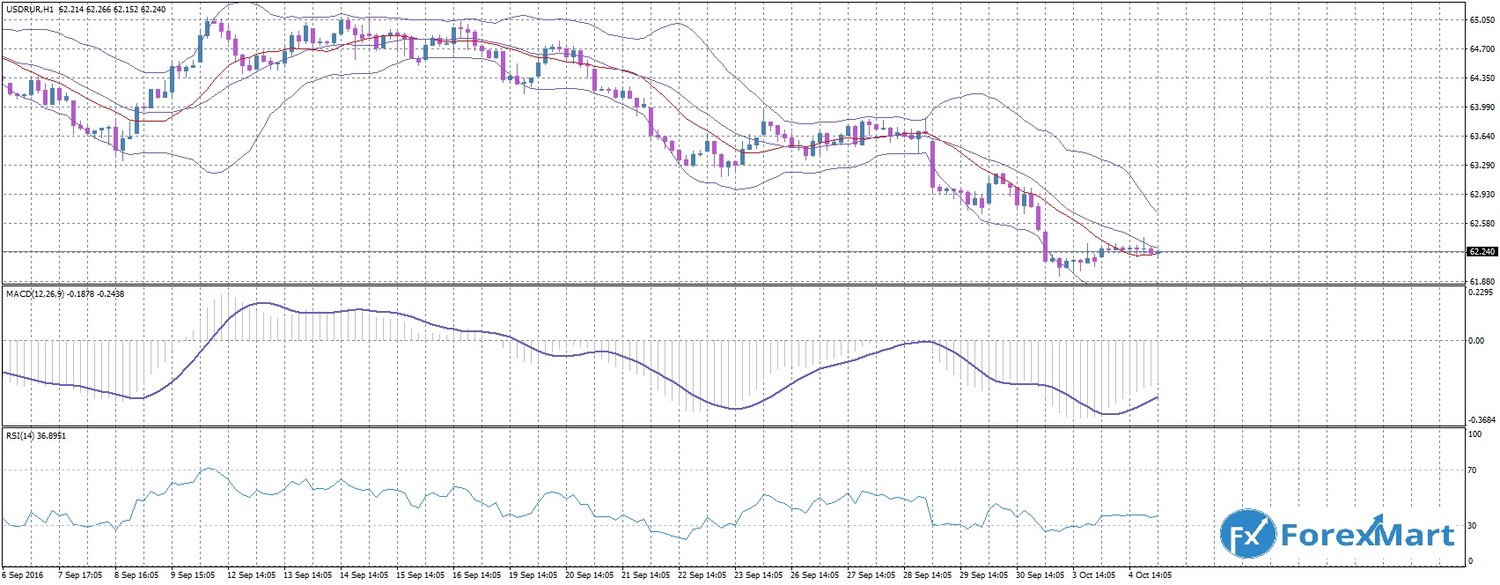Click the 61.880 price axis label
This screenshot has width=1500, height=585.
[x=1480, y=282]
